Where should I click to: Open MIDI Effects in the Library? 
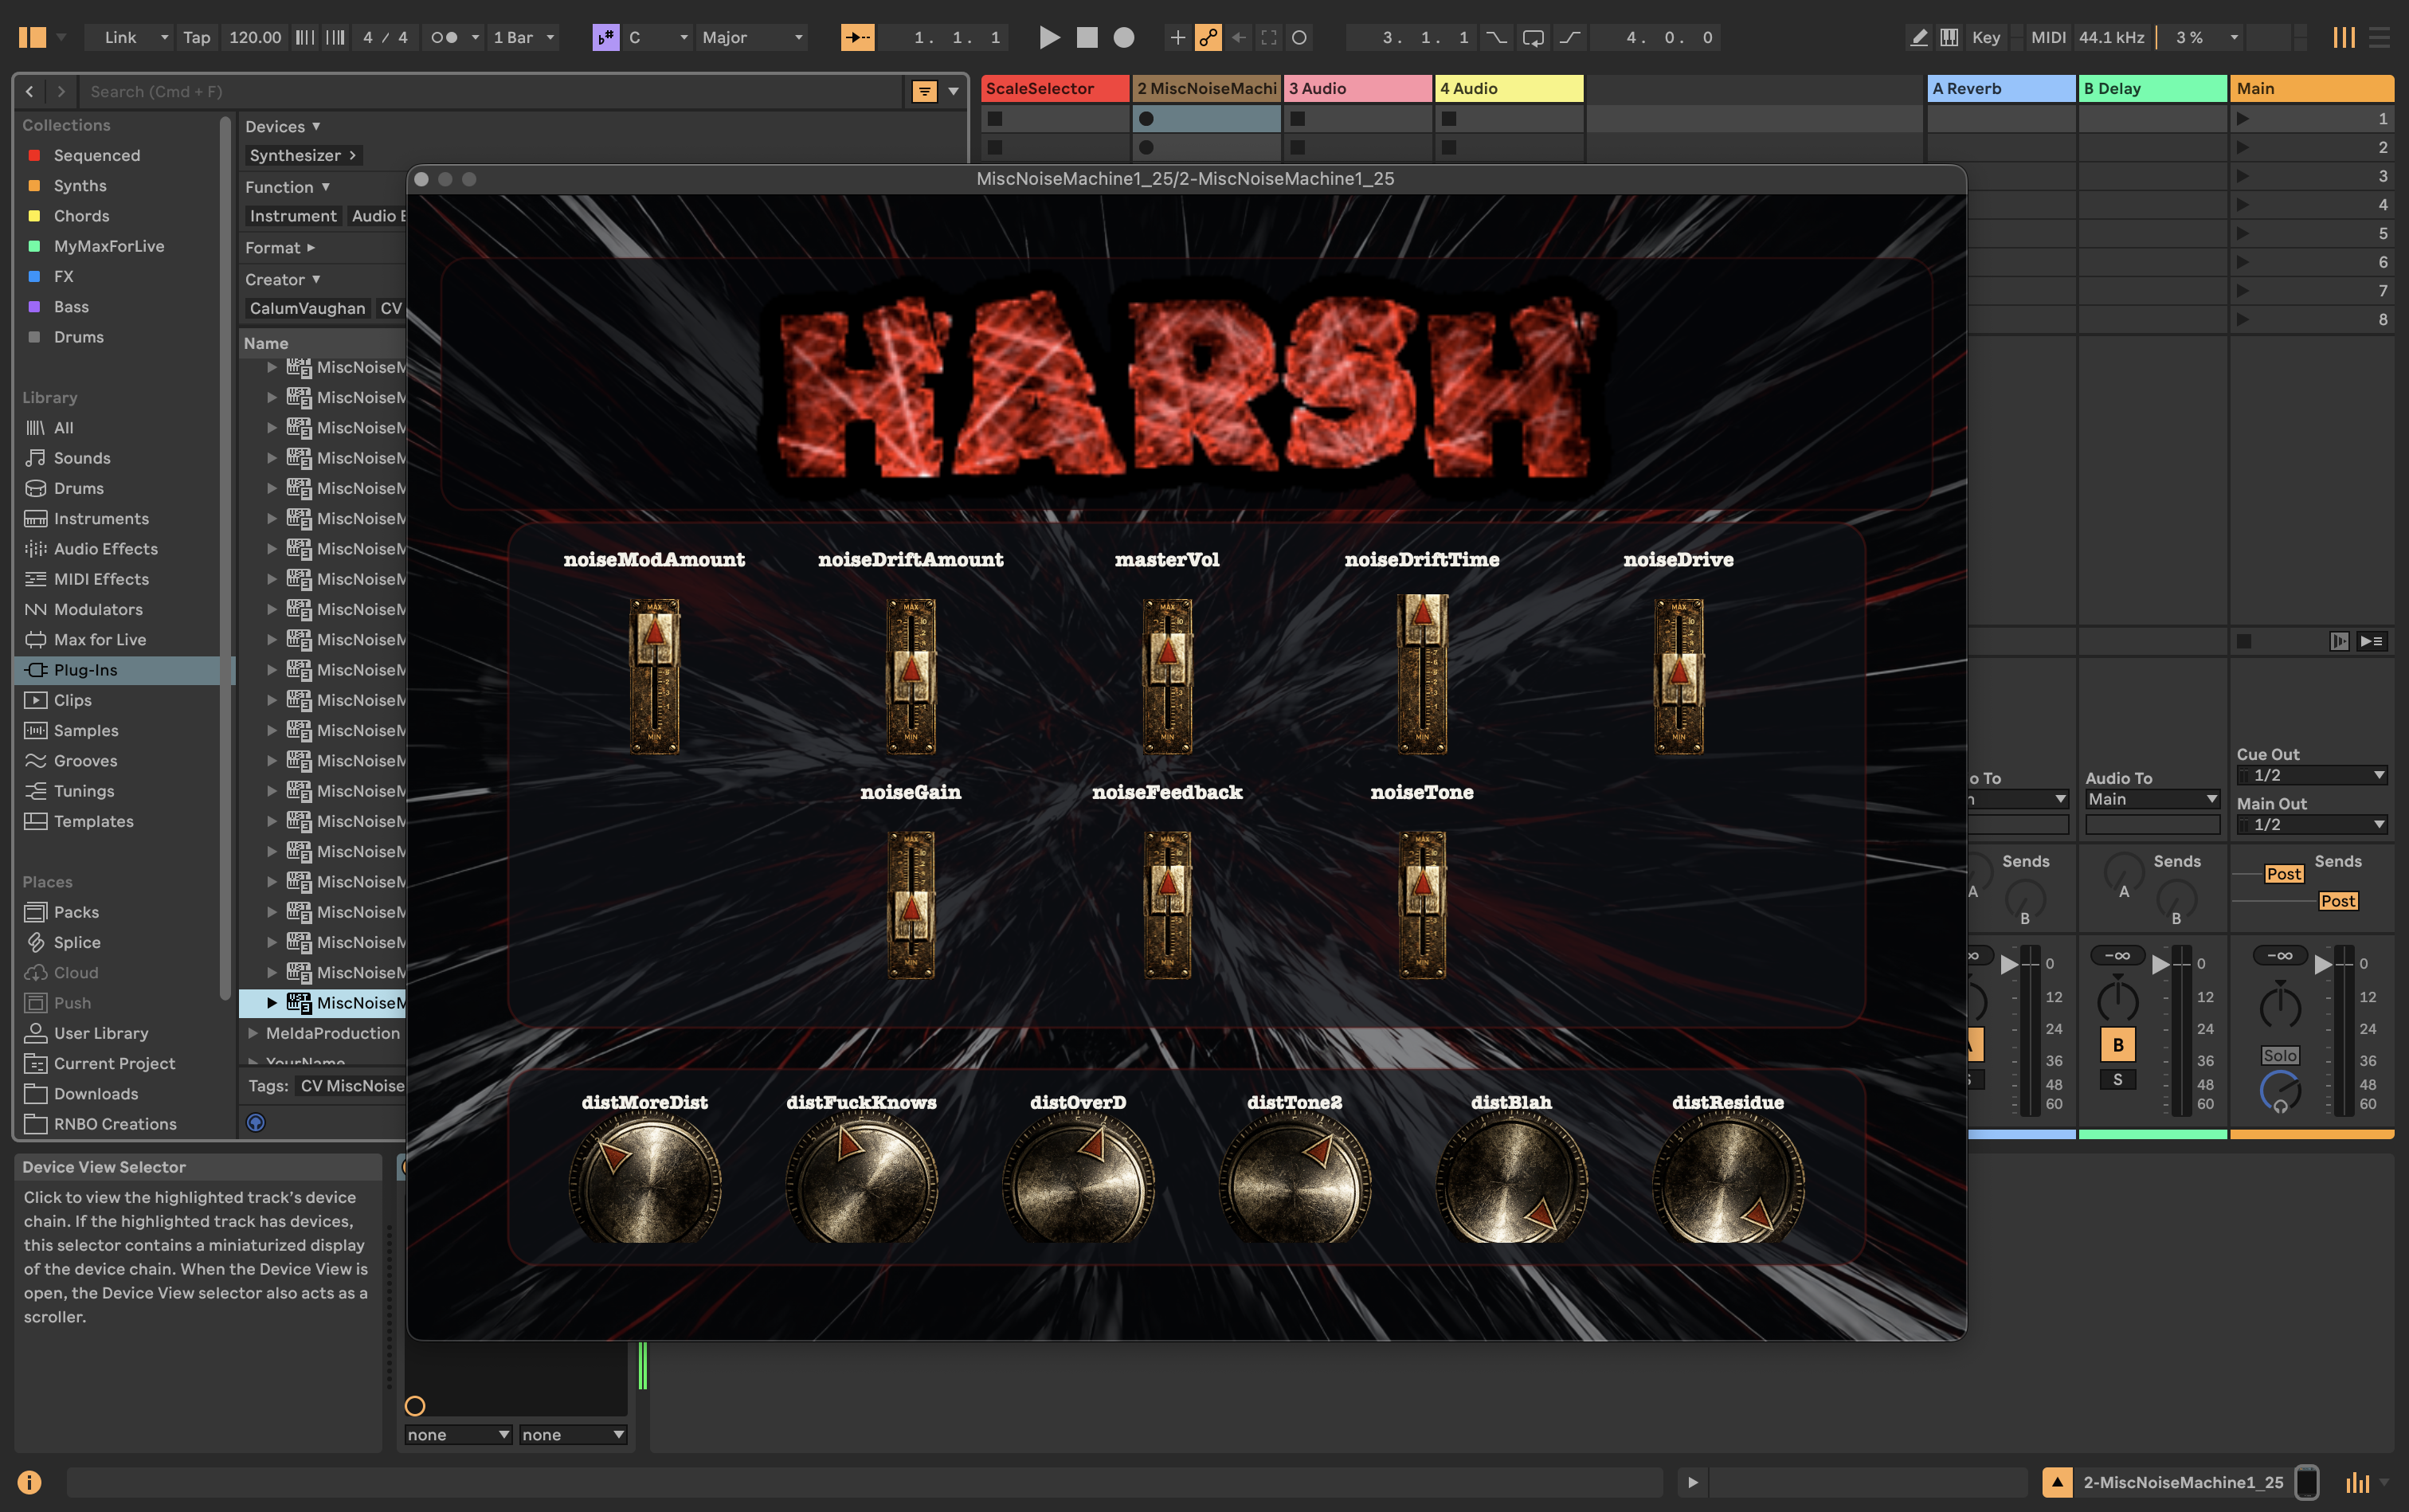click(101, 579)
